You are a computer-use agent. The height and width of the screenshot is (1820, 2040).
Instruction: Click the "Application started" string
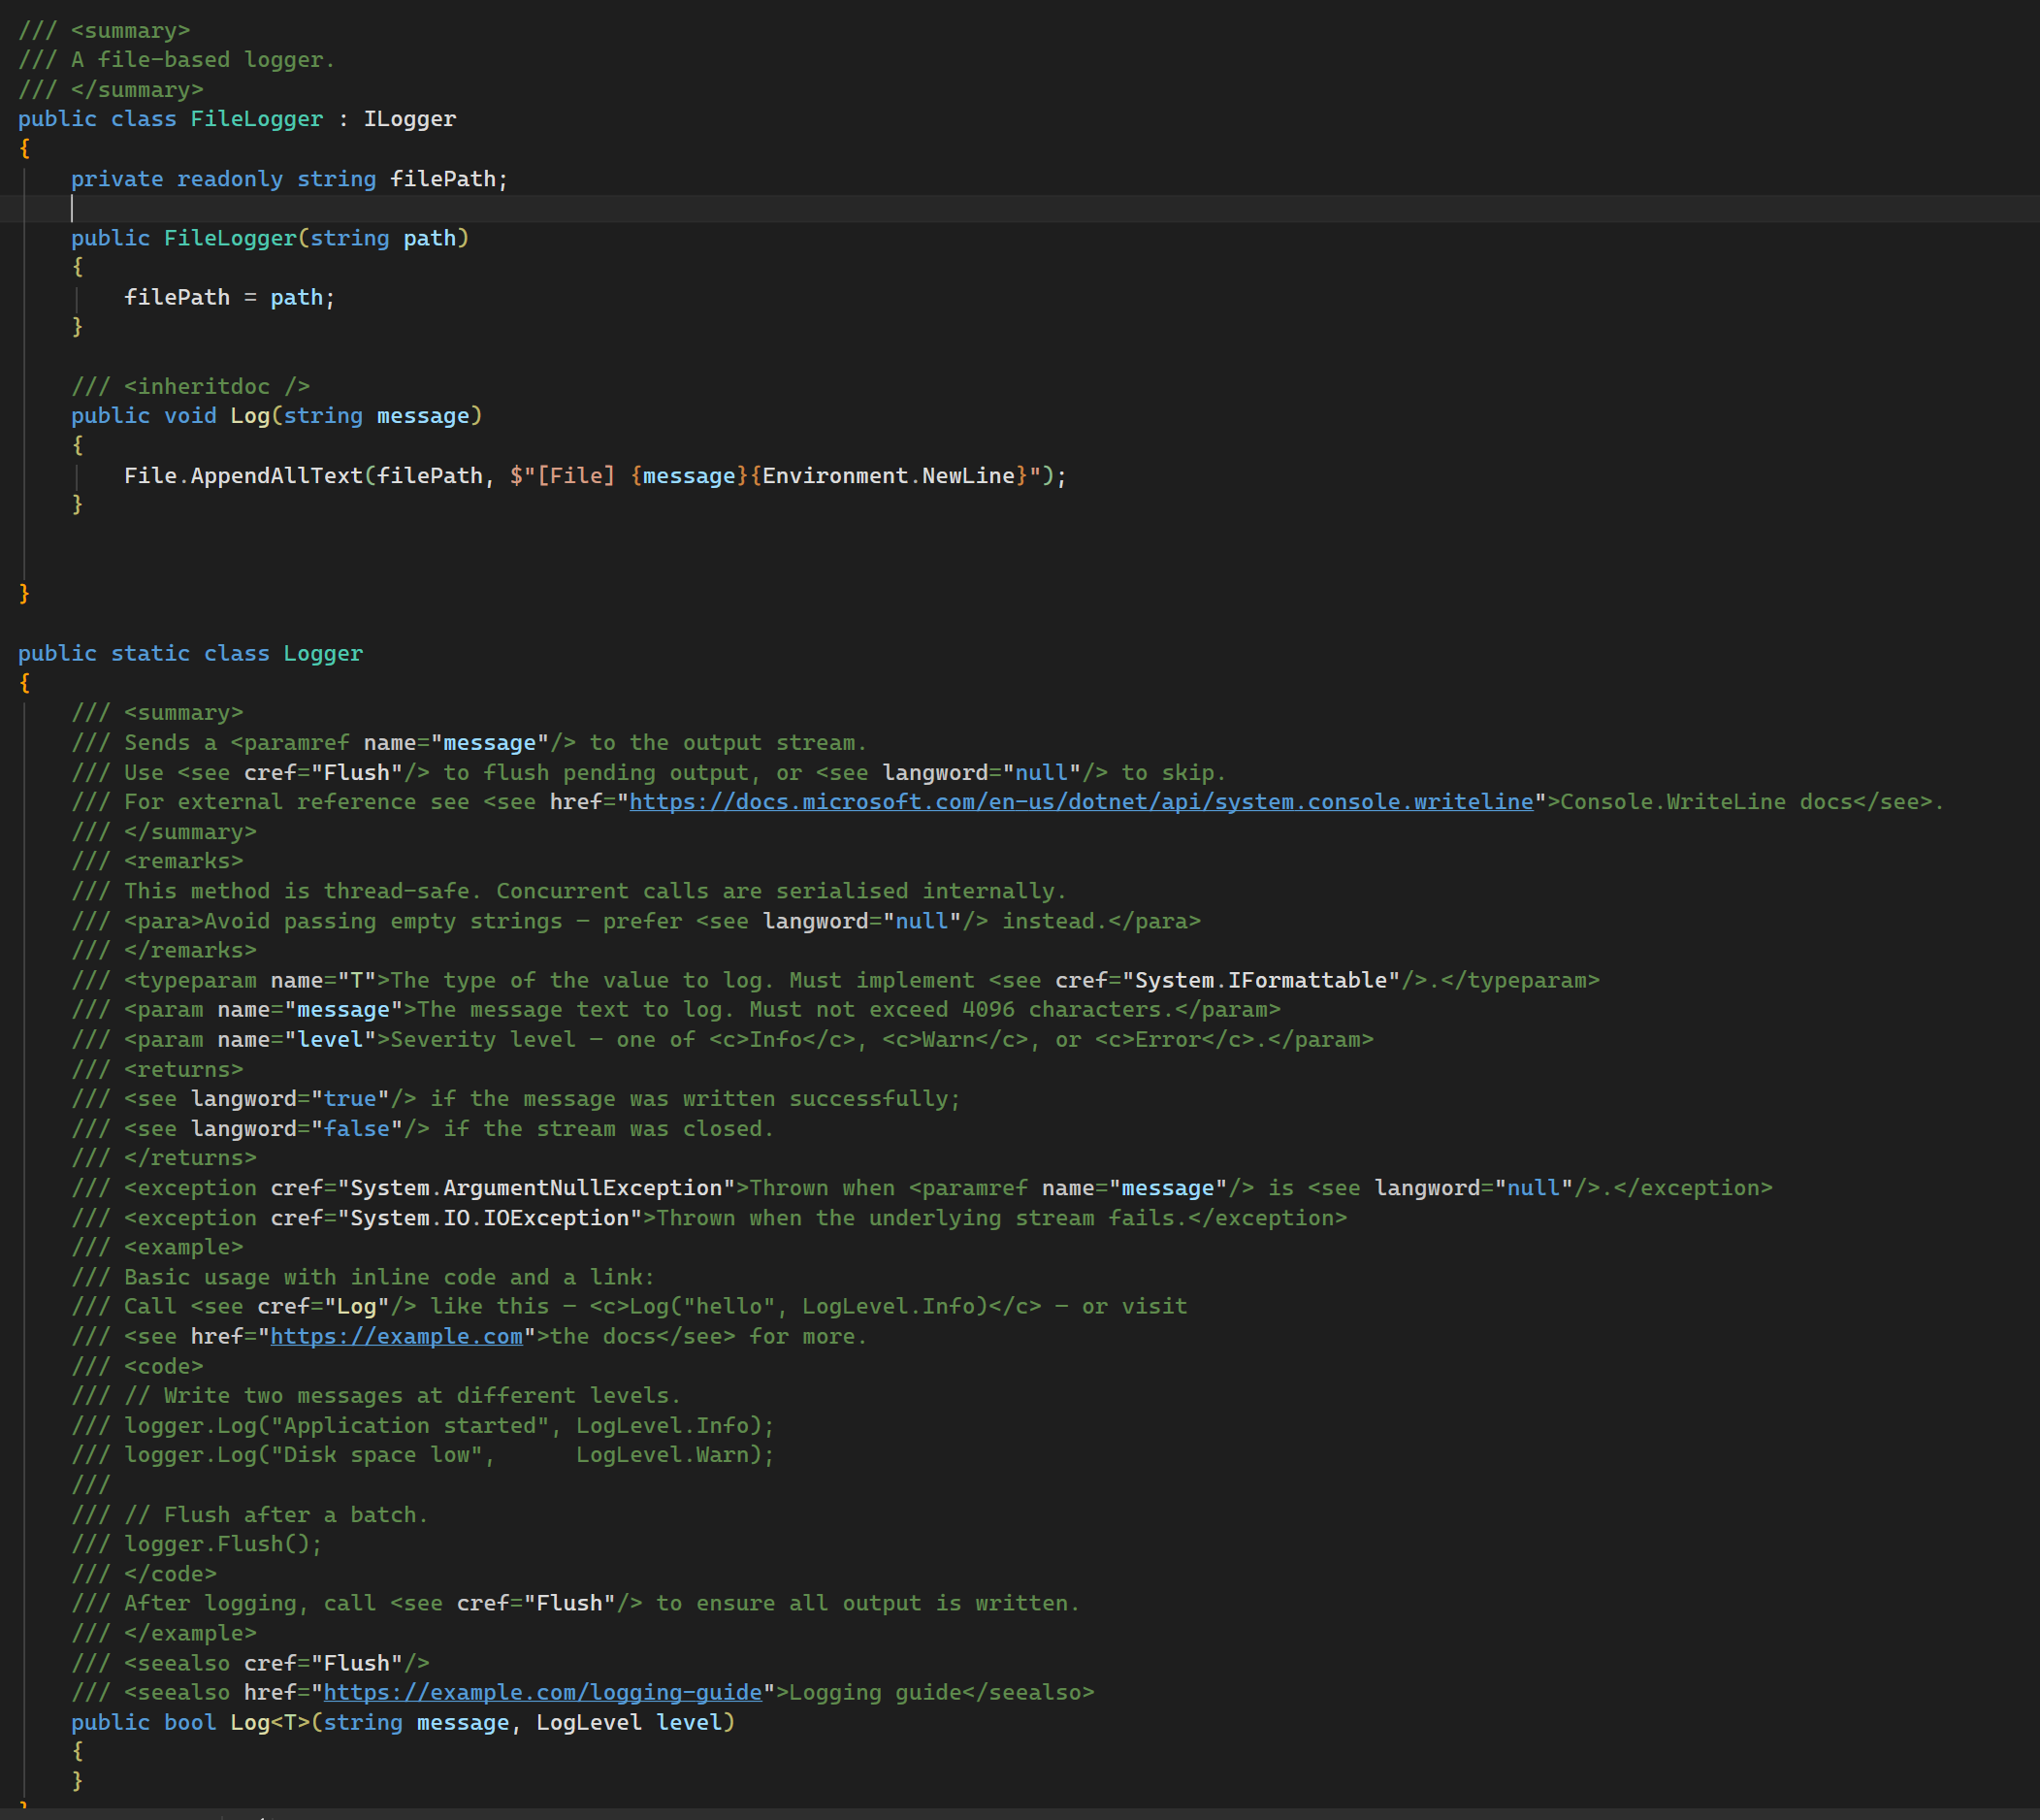click(410, 1425)
